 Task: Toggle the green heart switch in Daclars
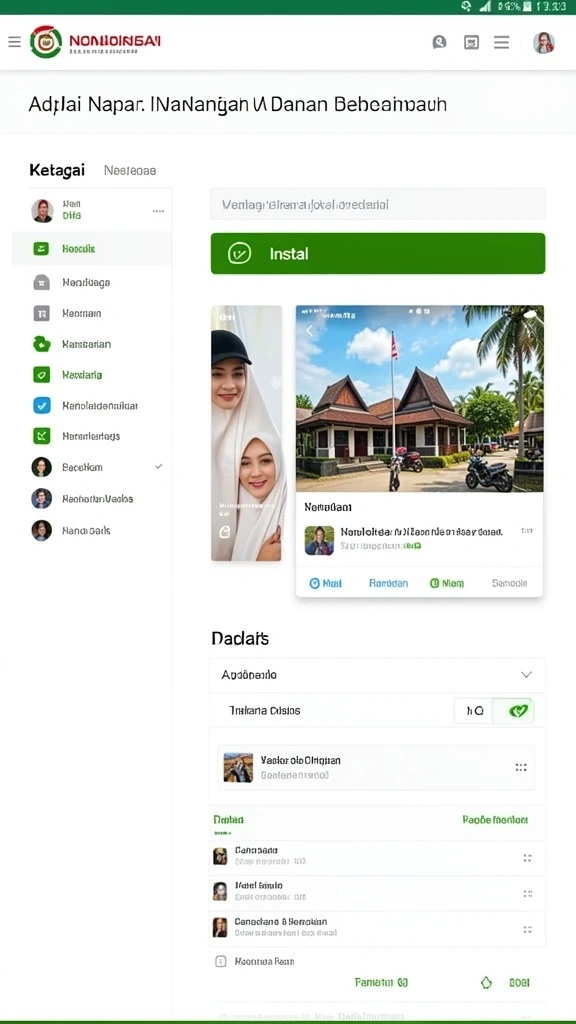[x=513, y=711]
